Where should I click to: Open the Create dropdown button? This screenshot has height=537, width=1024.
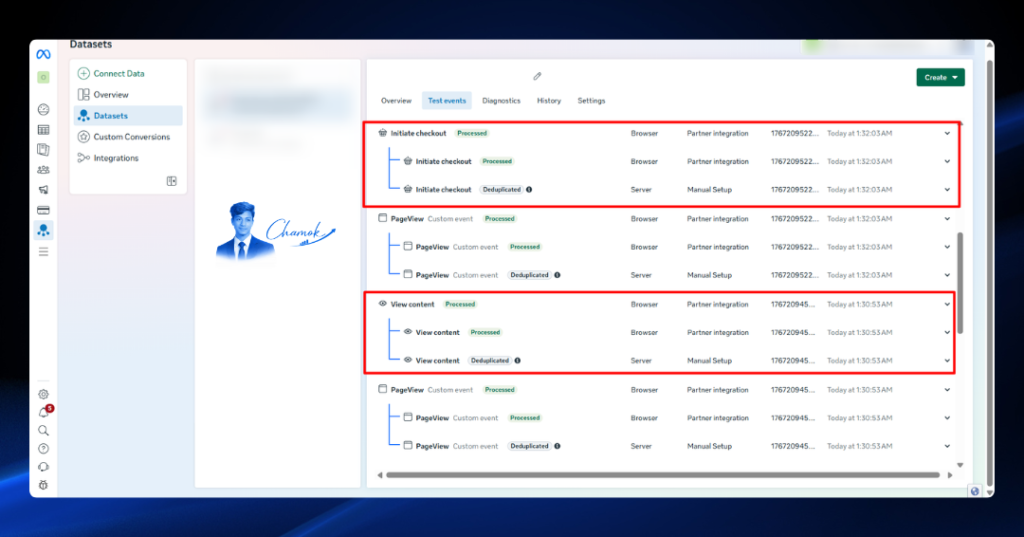(940, 77)
